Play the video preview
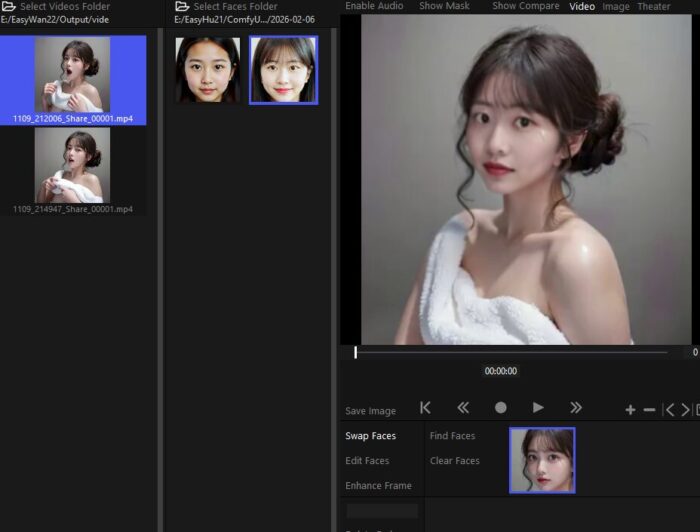The width and height of the screenshot is (700, 532). (x=538, y=408)
